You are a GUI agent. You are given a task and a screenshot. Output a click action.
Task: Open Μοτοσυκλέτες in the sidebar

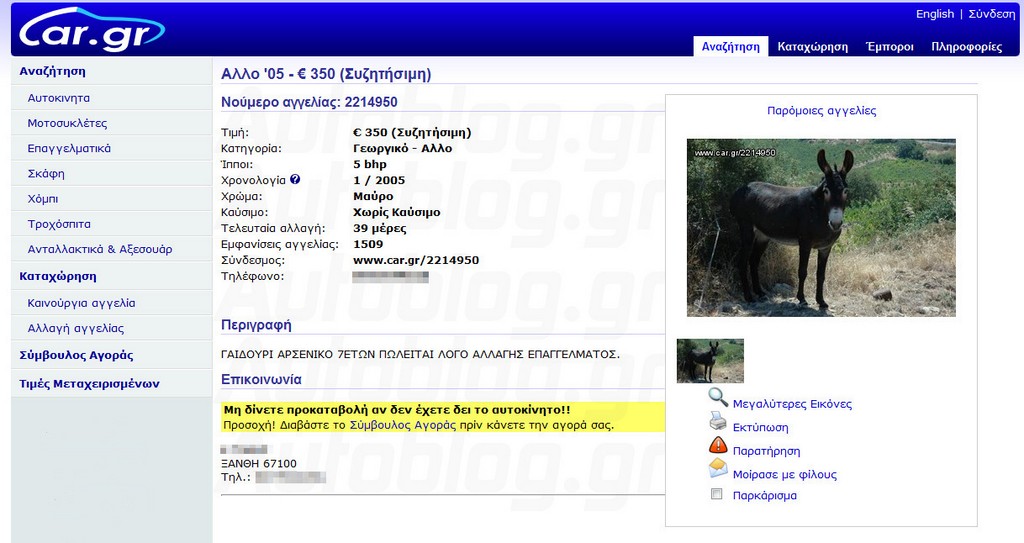[x=67, y=123]
